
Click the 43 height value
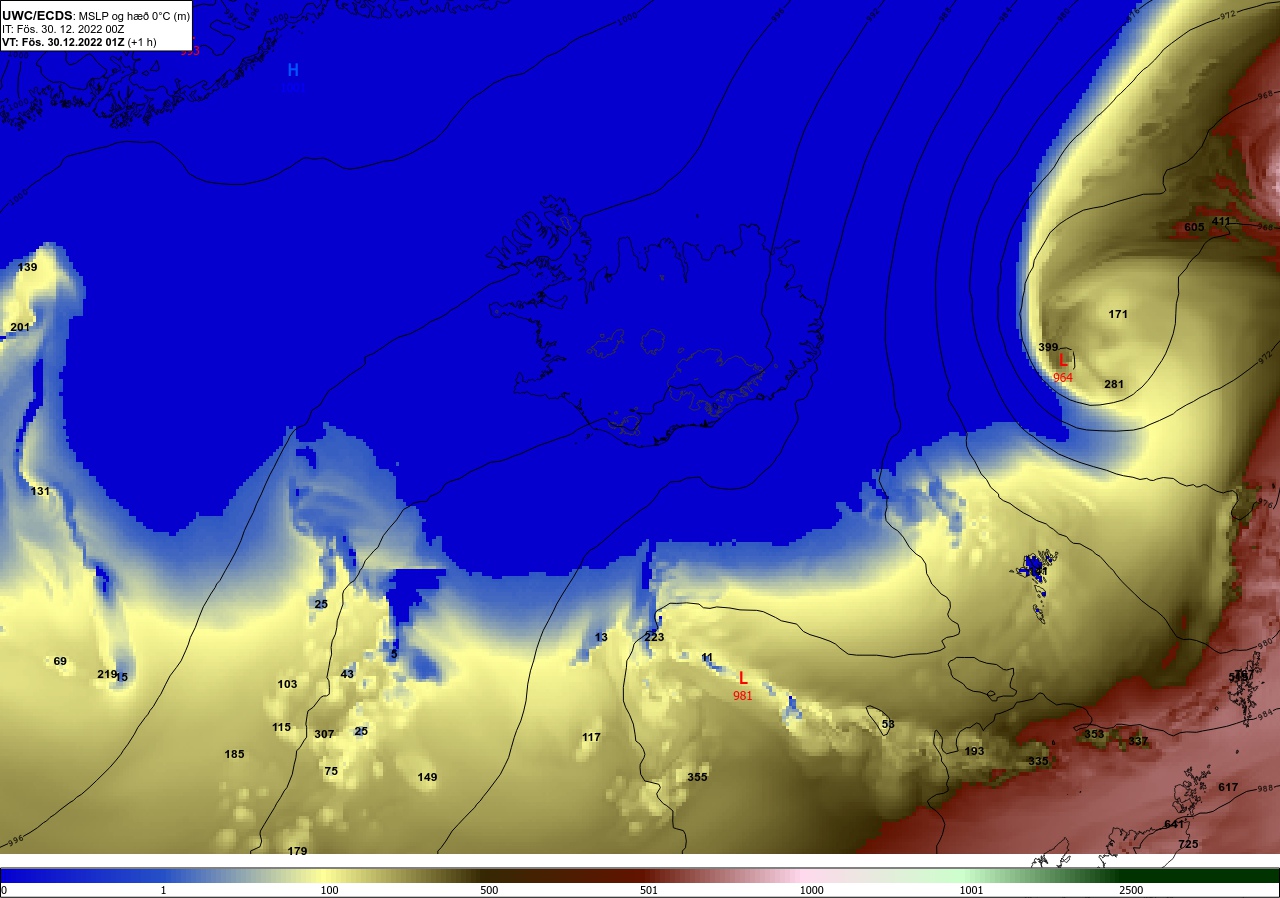coord(347,675)
